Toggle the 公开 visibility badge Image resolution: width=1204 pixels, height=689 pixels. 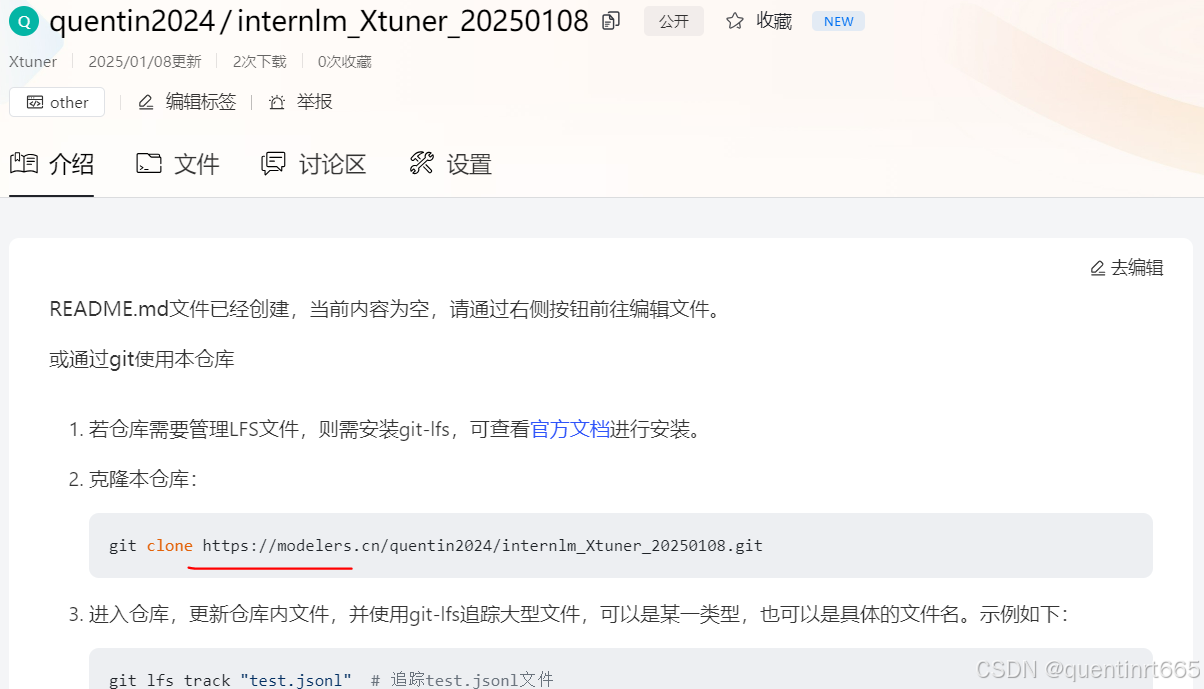tap(674, 21)
